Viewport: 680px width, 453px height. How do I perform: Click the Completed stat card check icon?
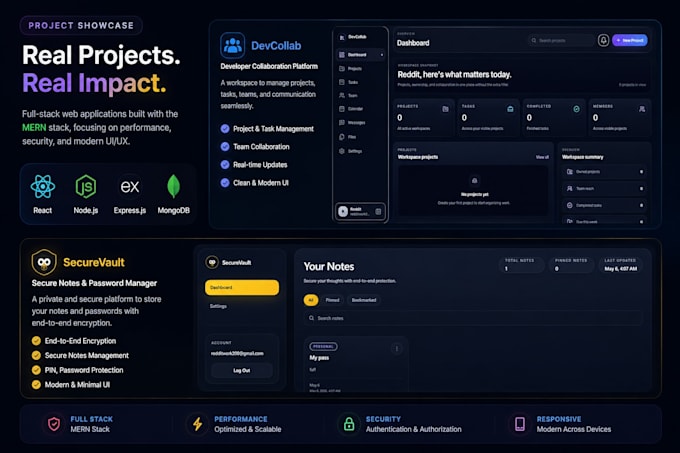(x=576, y=109)
